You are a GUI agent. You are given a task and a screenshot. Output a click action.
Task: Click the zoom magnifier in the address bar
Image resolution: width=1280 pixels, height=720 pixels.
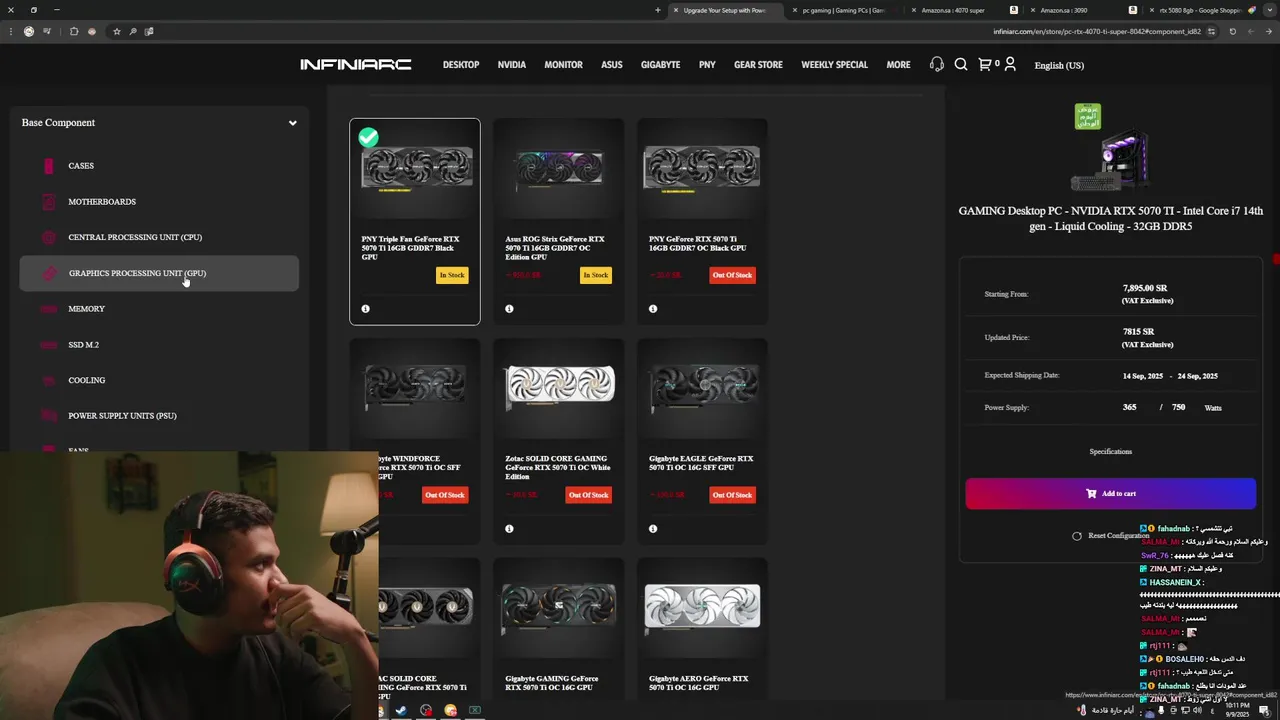(x=133, y=31)
